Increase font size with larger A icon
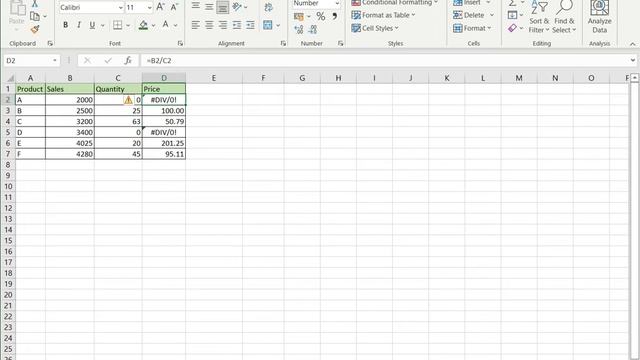640x360 pixels. point(160,7)
